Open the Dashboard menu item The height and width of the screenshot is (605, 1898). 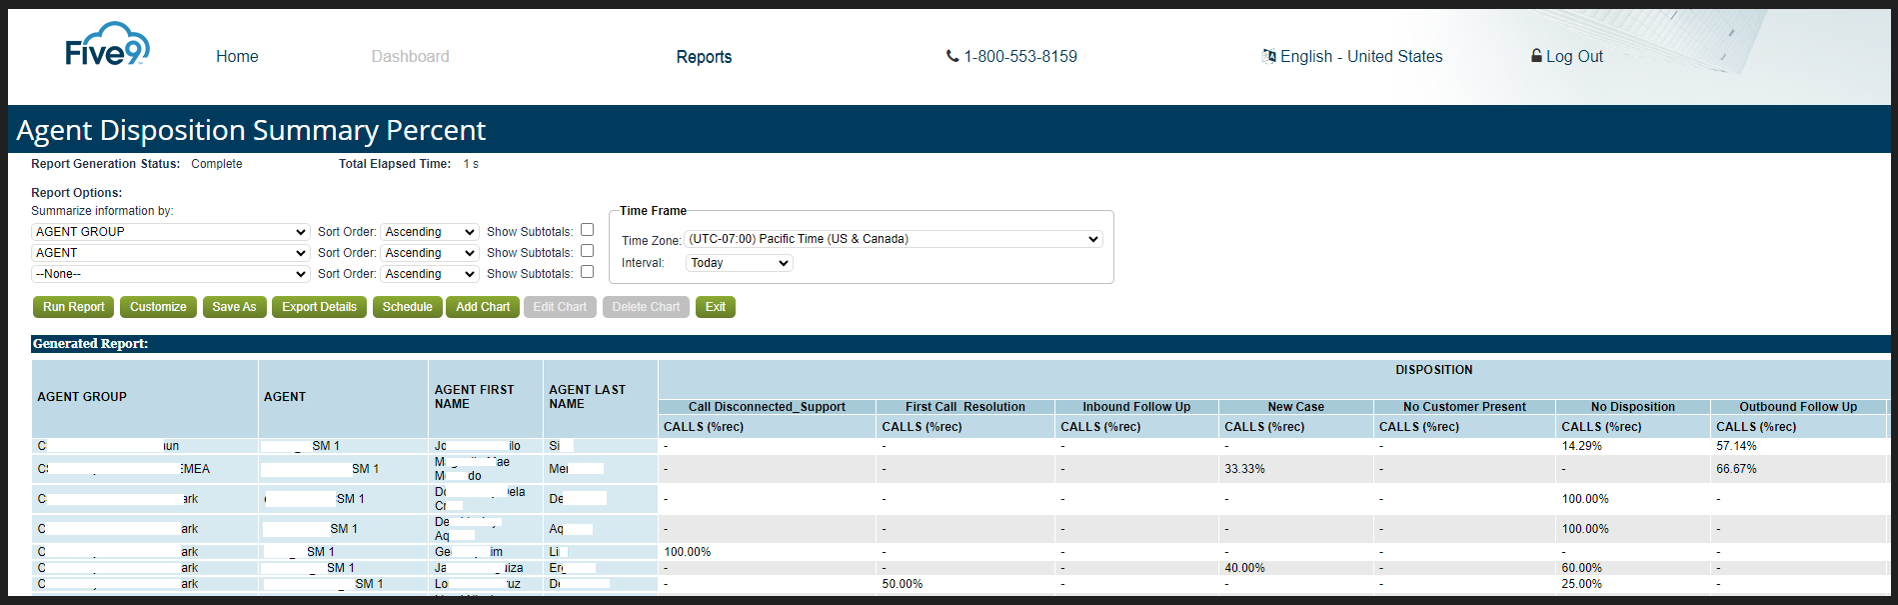pyautogui.click(x=410, y=57)
